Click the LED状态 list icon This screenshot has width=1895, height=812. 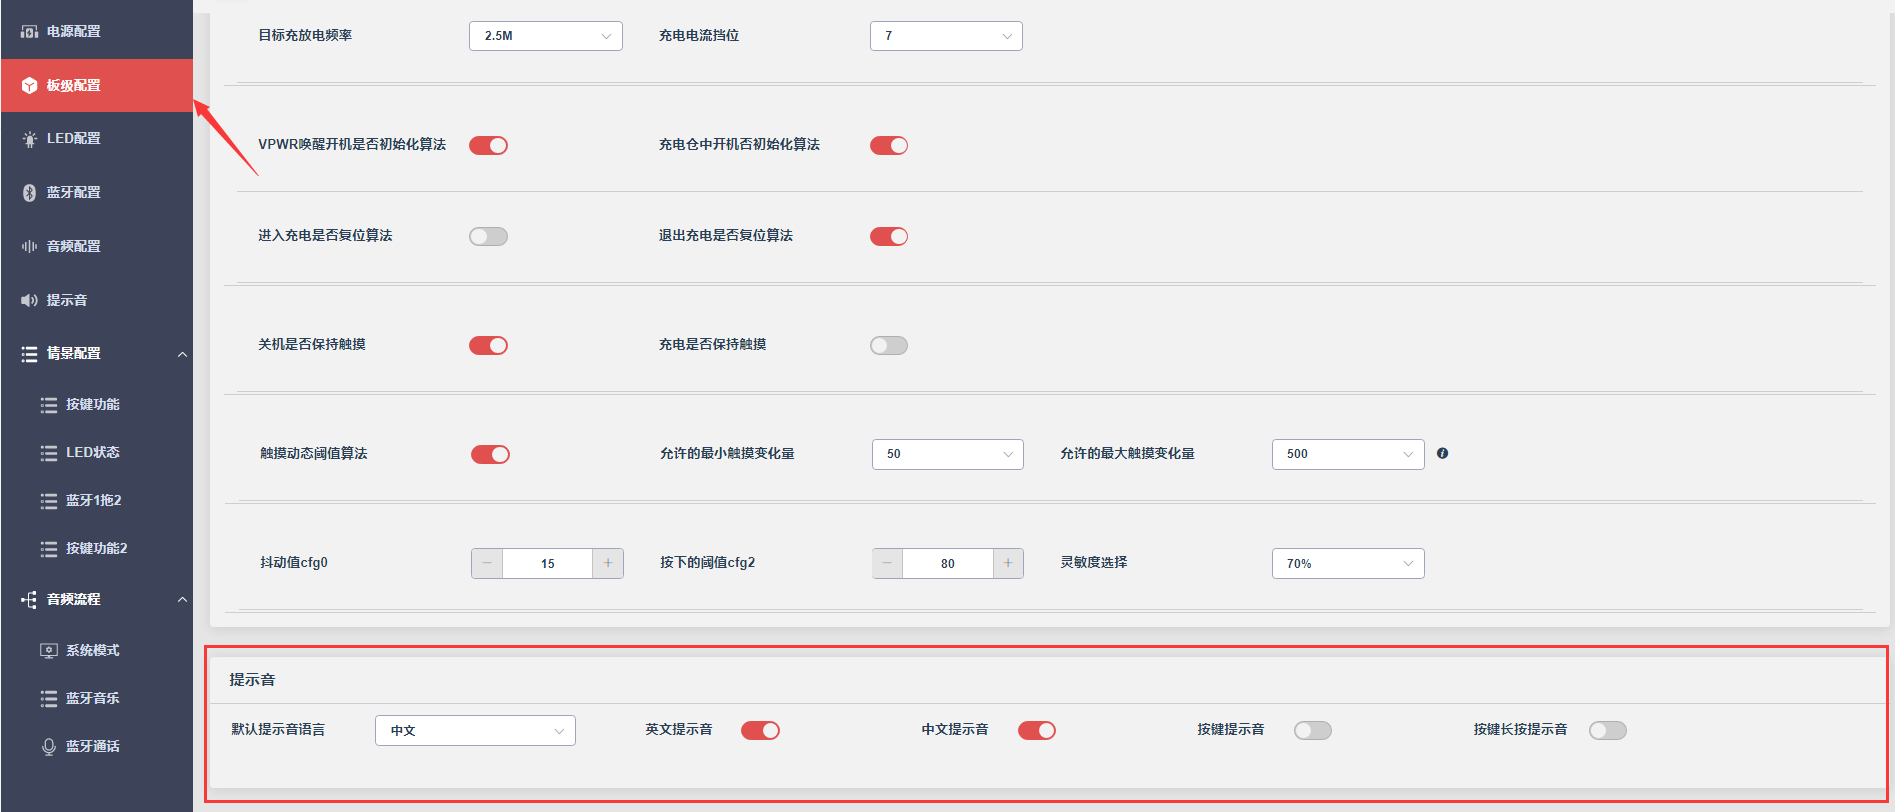point(49,453)
